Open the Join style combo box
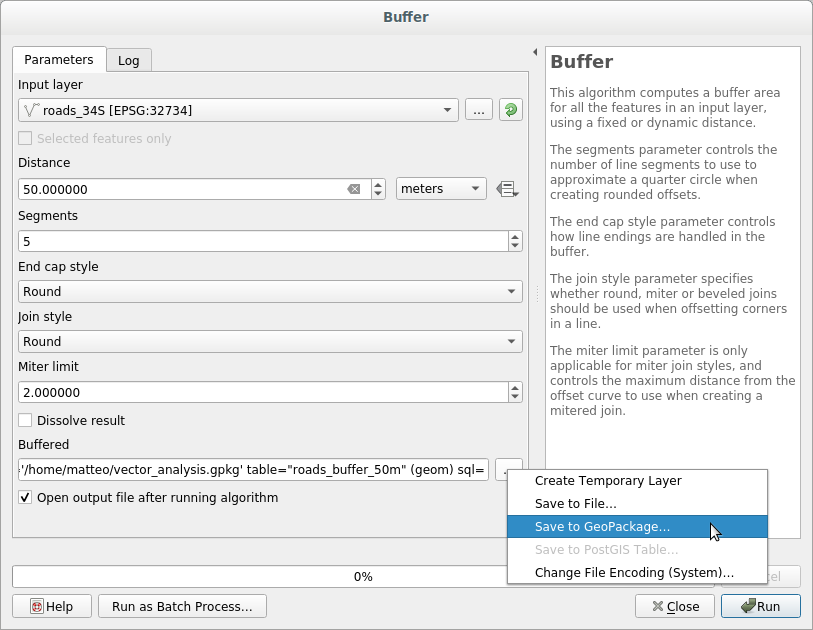The image size is (813, 630). (270, 341)
